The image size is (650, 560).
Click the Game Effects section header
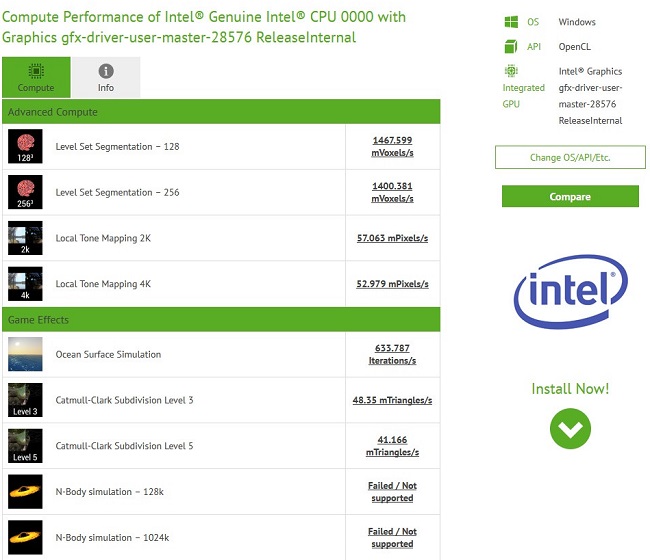[x=221, y=320]
